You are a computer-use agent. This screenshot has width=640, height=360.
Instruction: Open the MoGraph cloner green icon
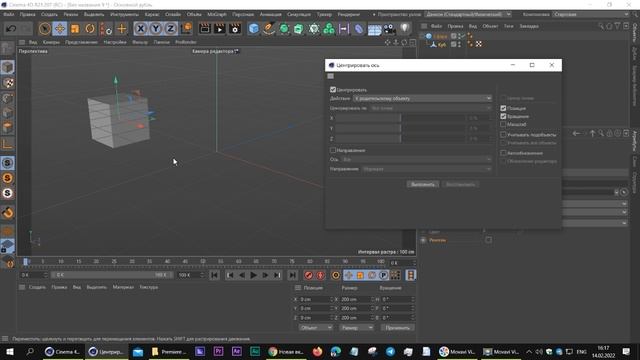pyautogui.click(x=329, y=29)
